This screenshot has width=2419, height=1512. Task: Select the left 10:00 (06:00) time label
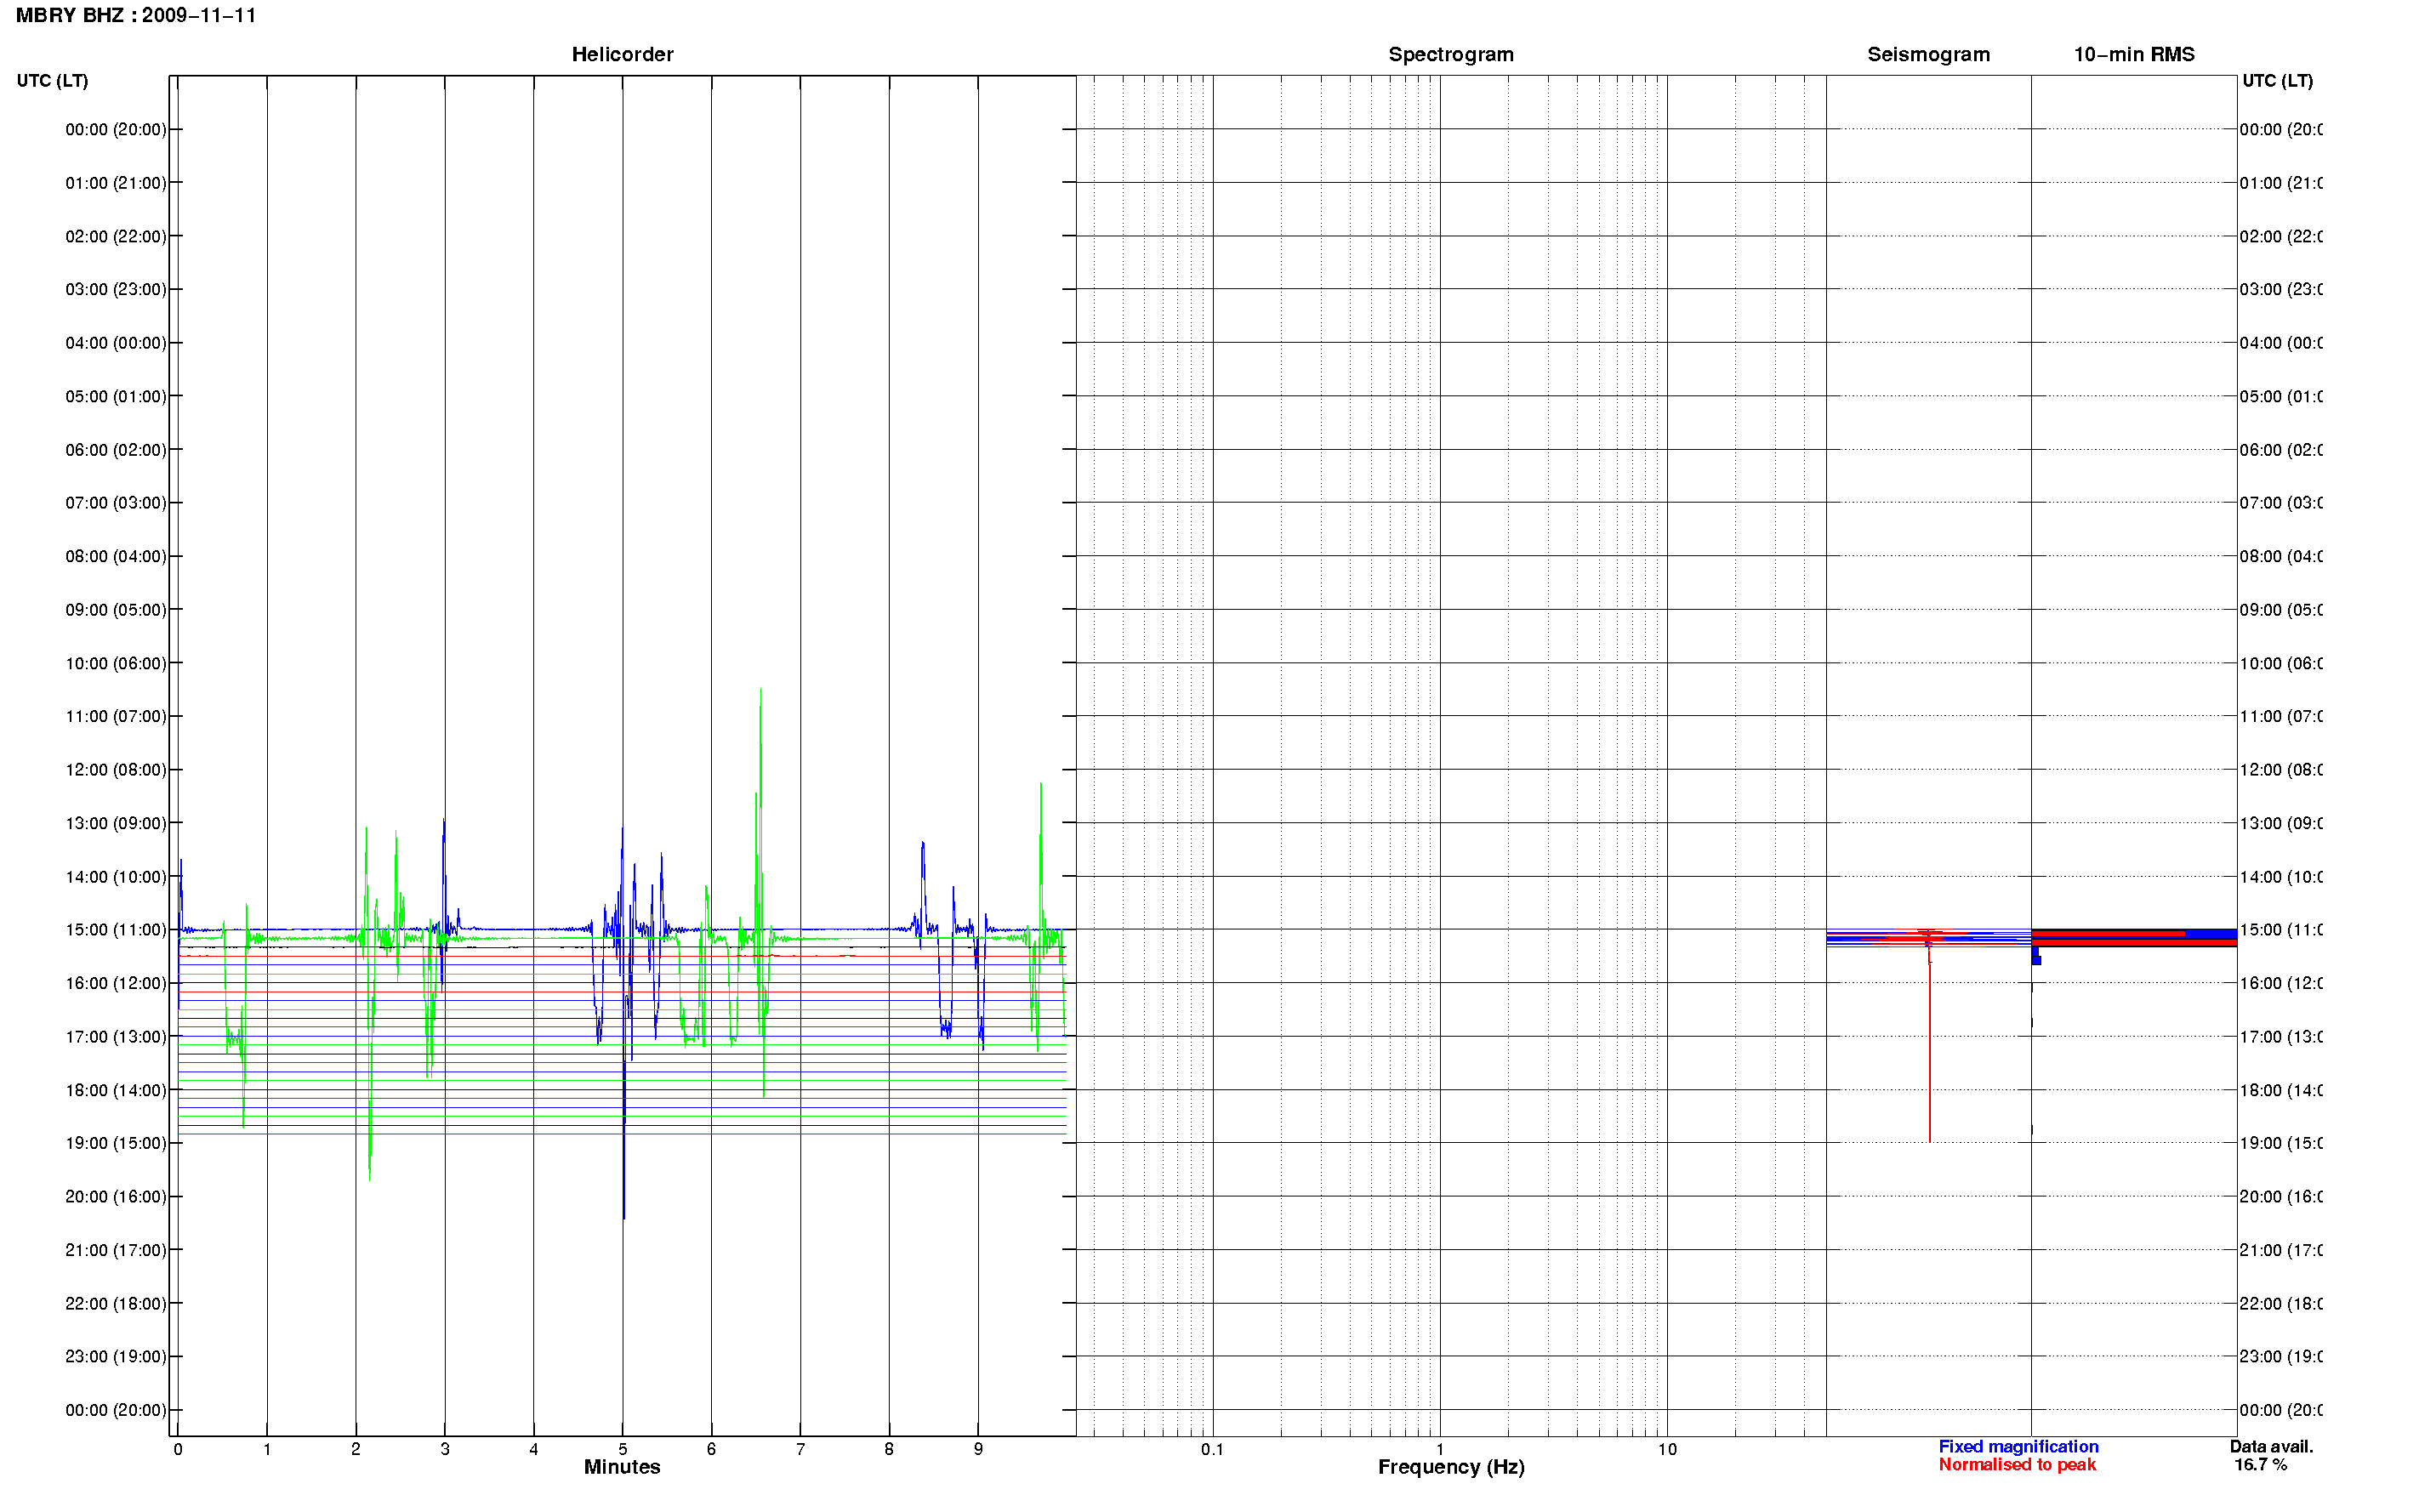[x=116, y=663]
